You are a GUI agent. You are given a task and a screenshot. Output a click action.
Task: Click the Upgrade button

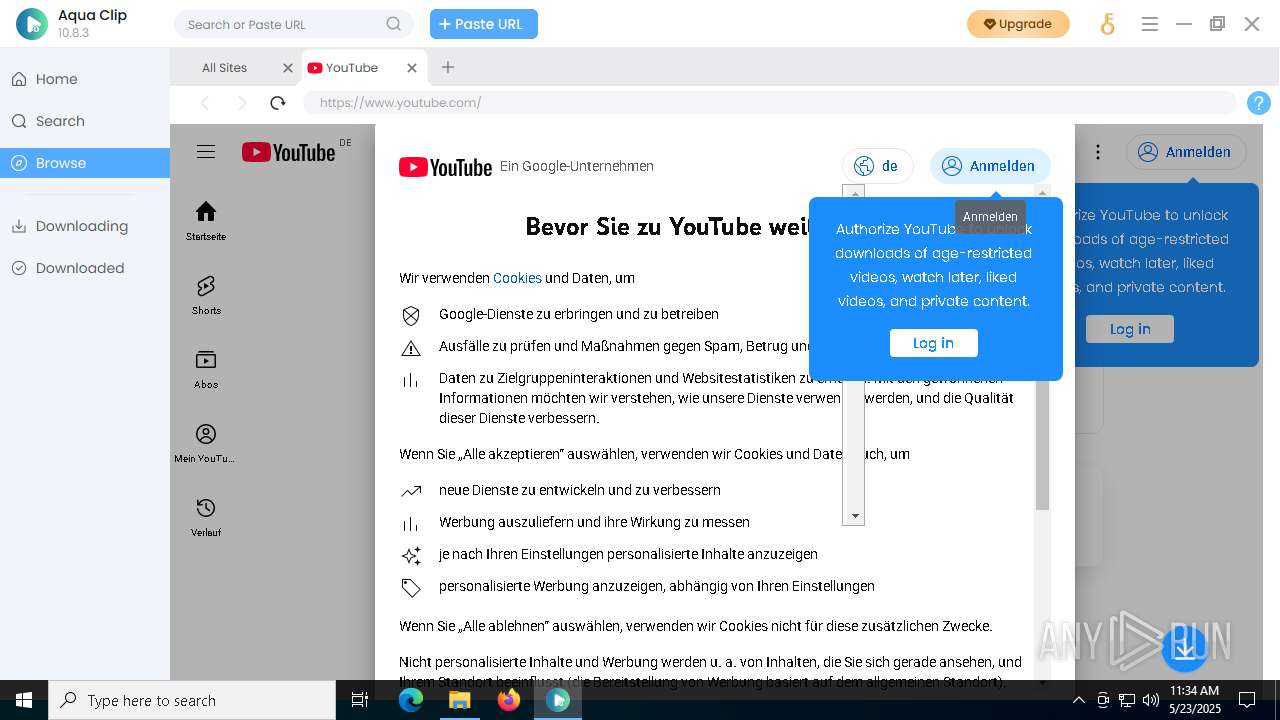tap(1018, 24)
